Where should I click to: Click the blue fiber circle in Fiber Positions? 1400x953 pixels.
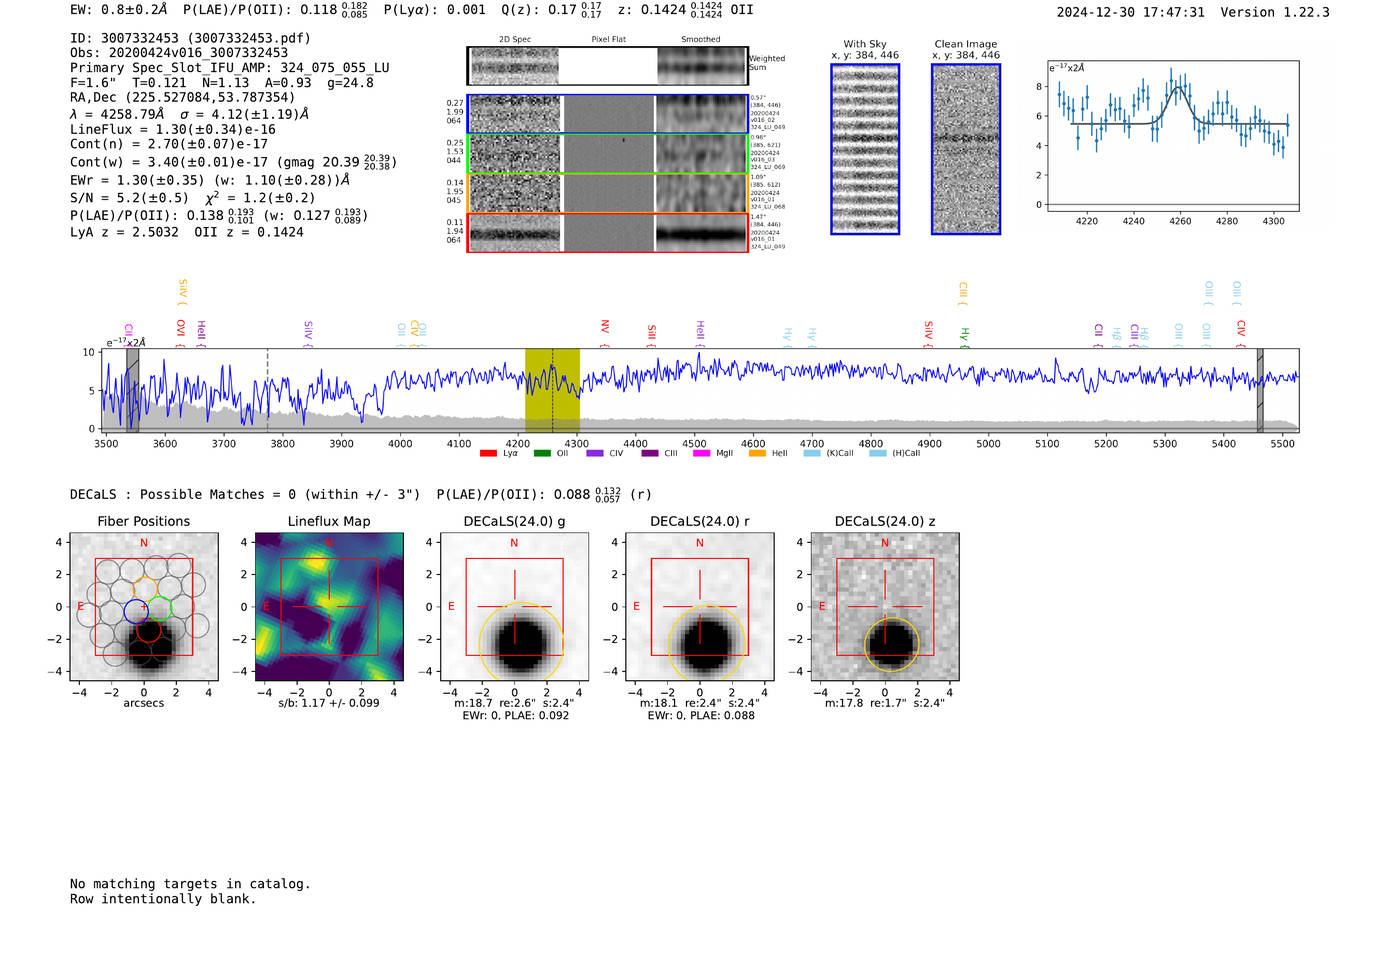pyautogui.click(x=136, y=612)
